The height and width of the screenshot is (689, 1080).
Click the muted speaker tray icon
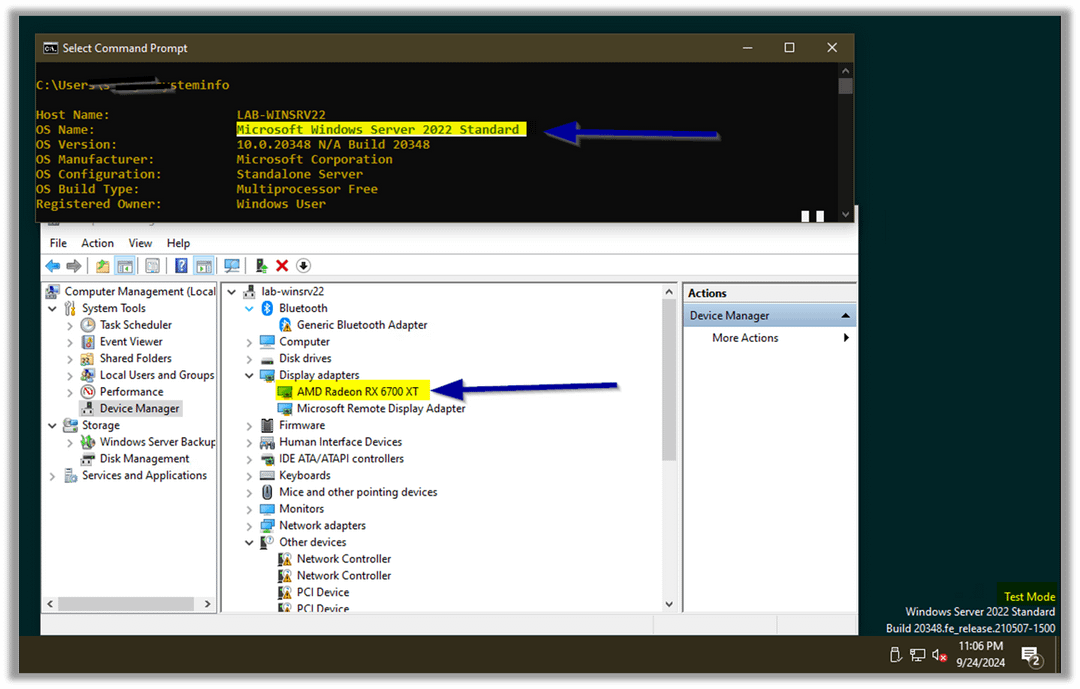(939, 655)
